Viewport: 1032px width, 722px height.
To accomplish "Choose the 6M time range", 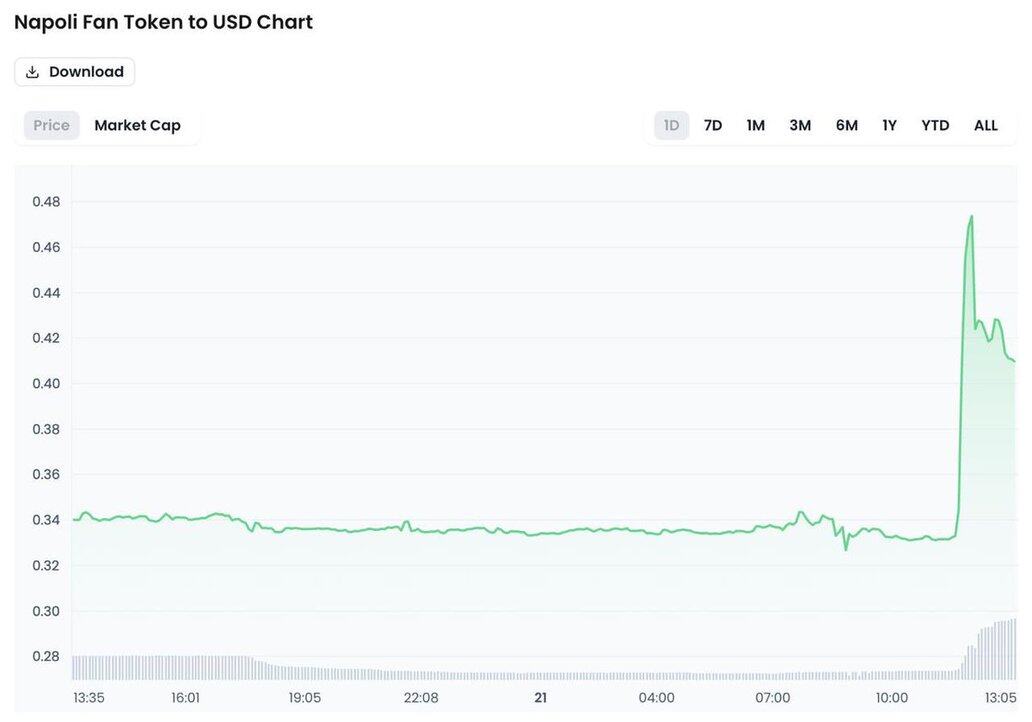I will [x=847, y=125].
